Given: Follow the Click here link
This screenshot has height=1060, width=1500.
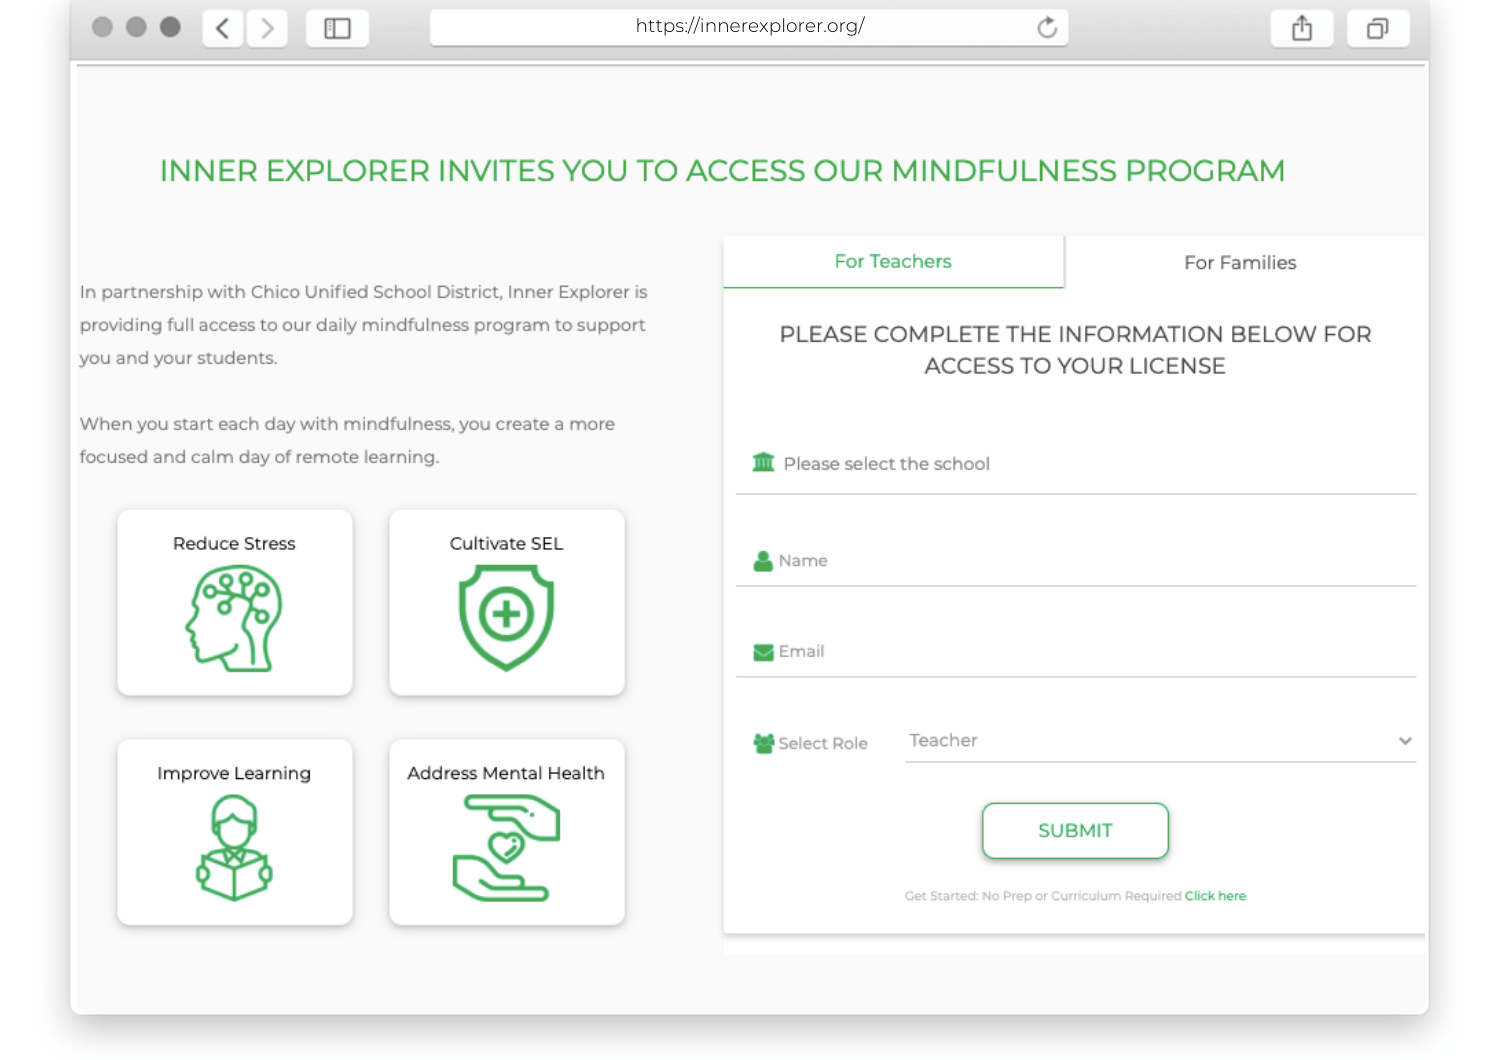Looking at the screenshot, I should (1215, 896).
